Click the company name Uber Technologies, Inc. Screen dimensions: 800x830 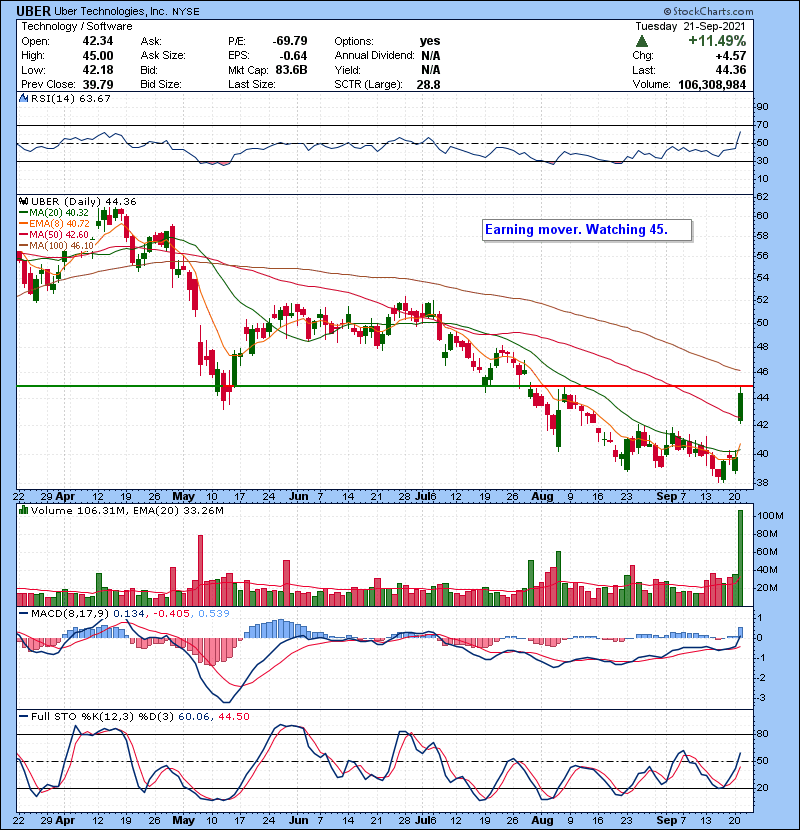[x=111, y=11]
